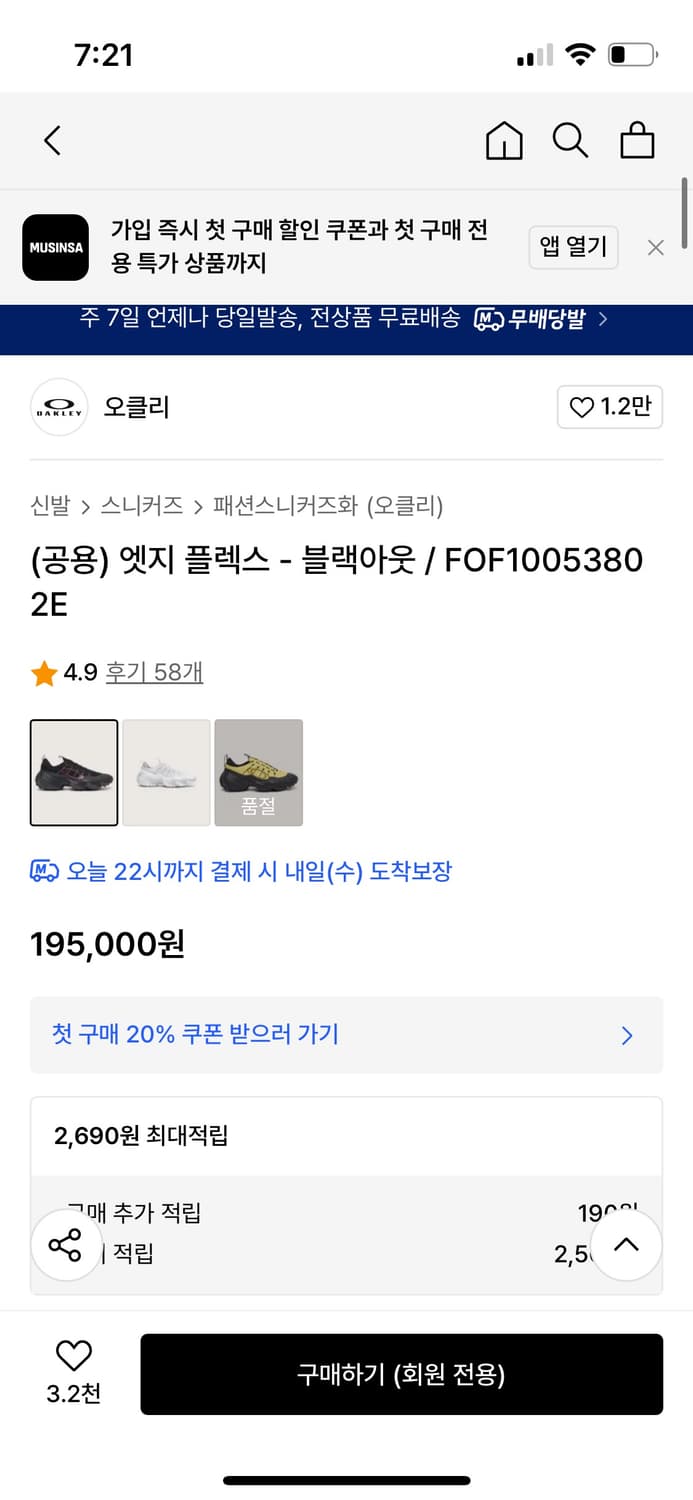This screenshot has height=1500, width=693.
Task: Tap the back arrow
Action: click(52, 141)
